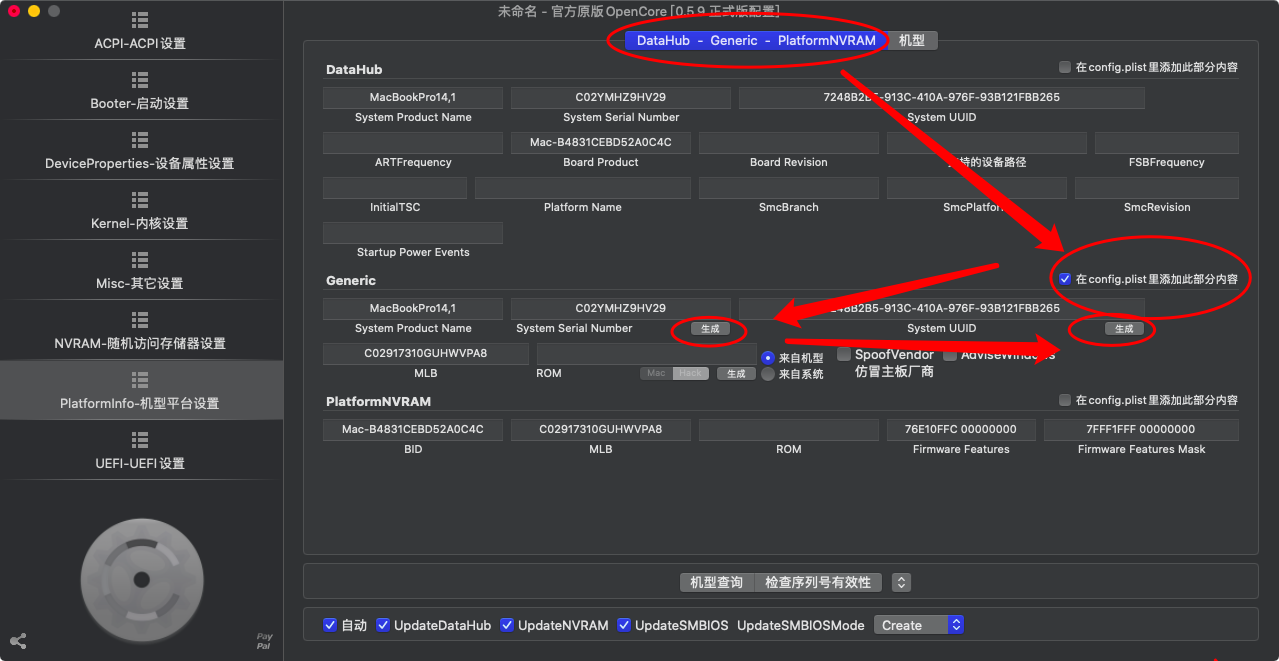This screenshot has height=661, width=1279.
Task: Click the Board Product field
Action: (x=601, y=143)
